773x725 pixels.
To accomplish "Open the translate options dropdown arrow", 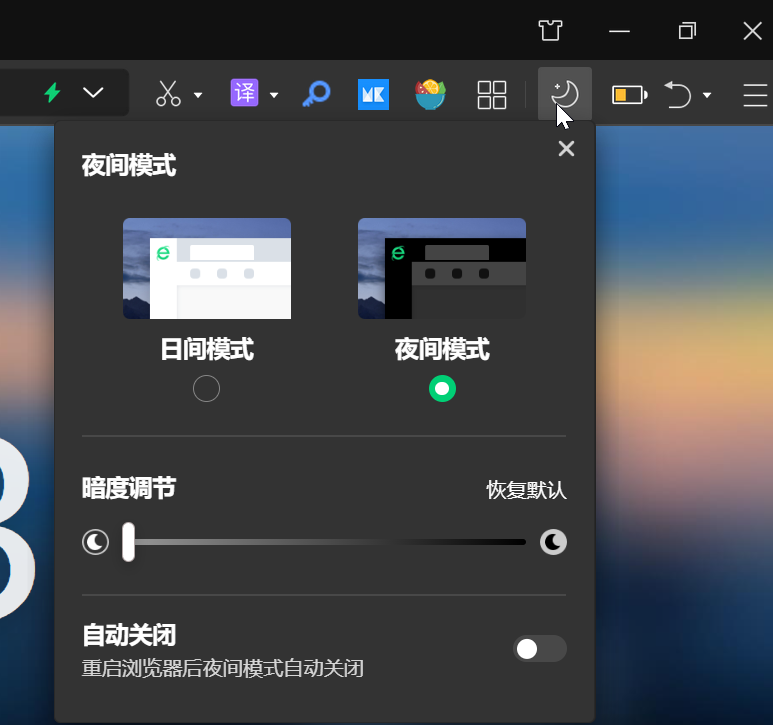I will (x=274, y=95).
